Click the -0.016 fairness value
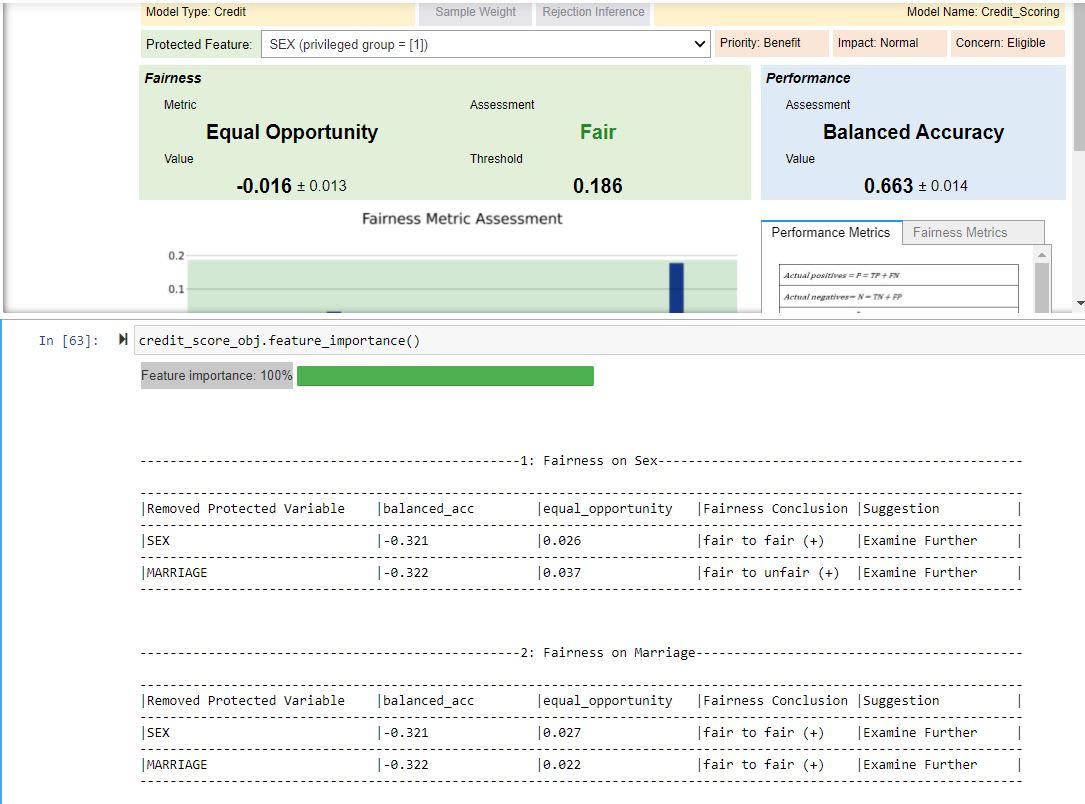 [264, 185]
